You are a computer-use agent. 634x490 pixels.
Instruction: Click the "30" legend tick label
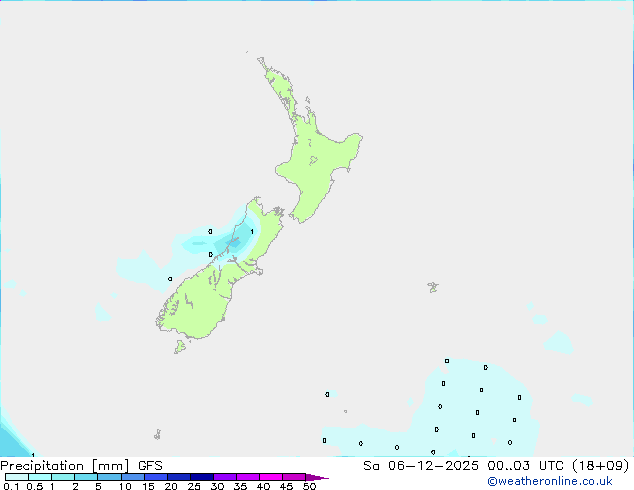217,486
